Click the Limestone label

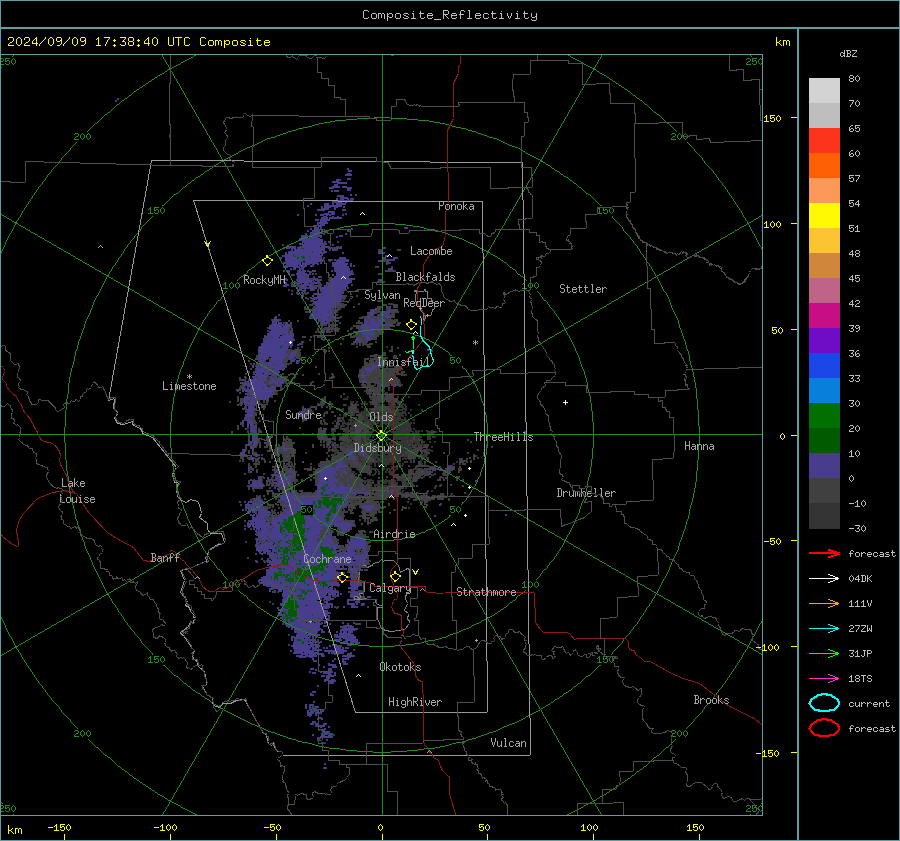189,386
